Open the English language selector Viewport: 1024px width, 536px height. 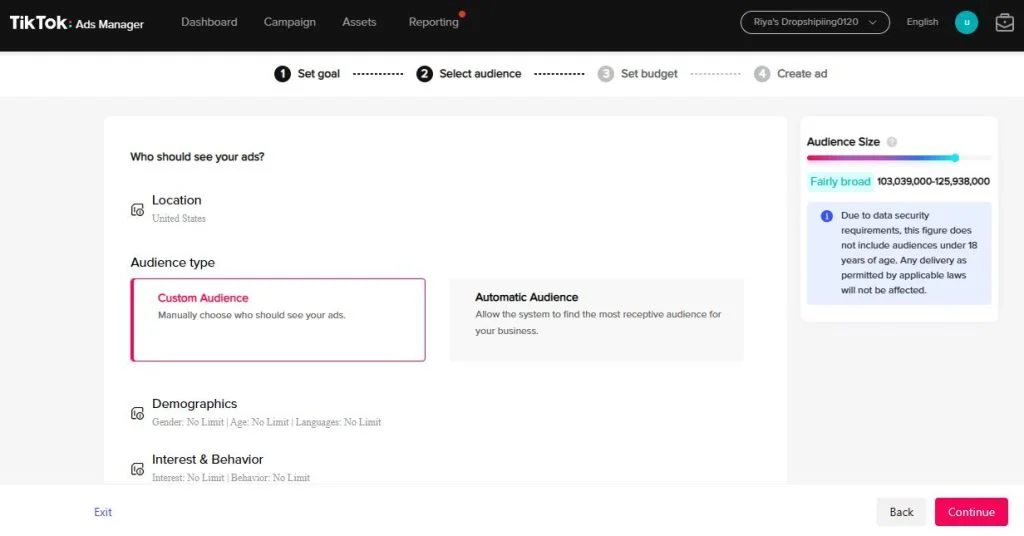pyautogui.click(x=922, y=22)
